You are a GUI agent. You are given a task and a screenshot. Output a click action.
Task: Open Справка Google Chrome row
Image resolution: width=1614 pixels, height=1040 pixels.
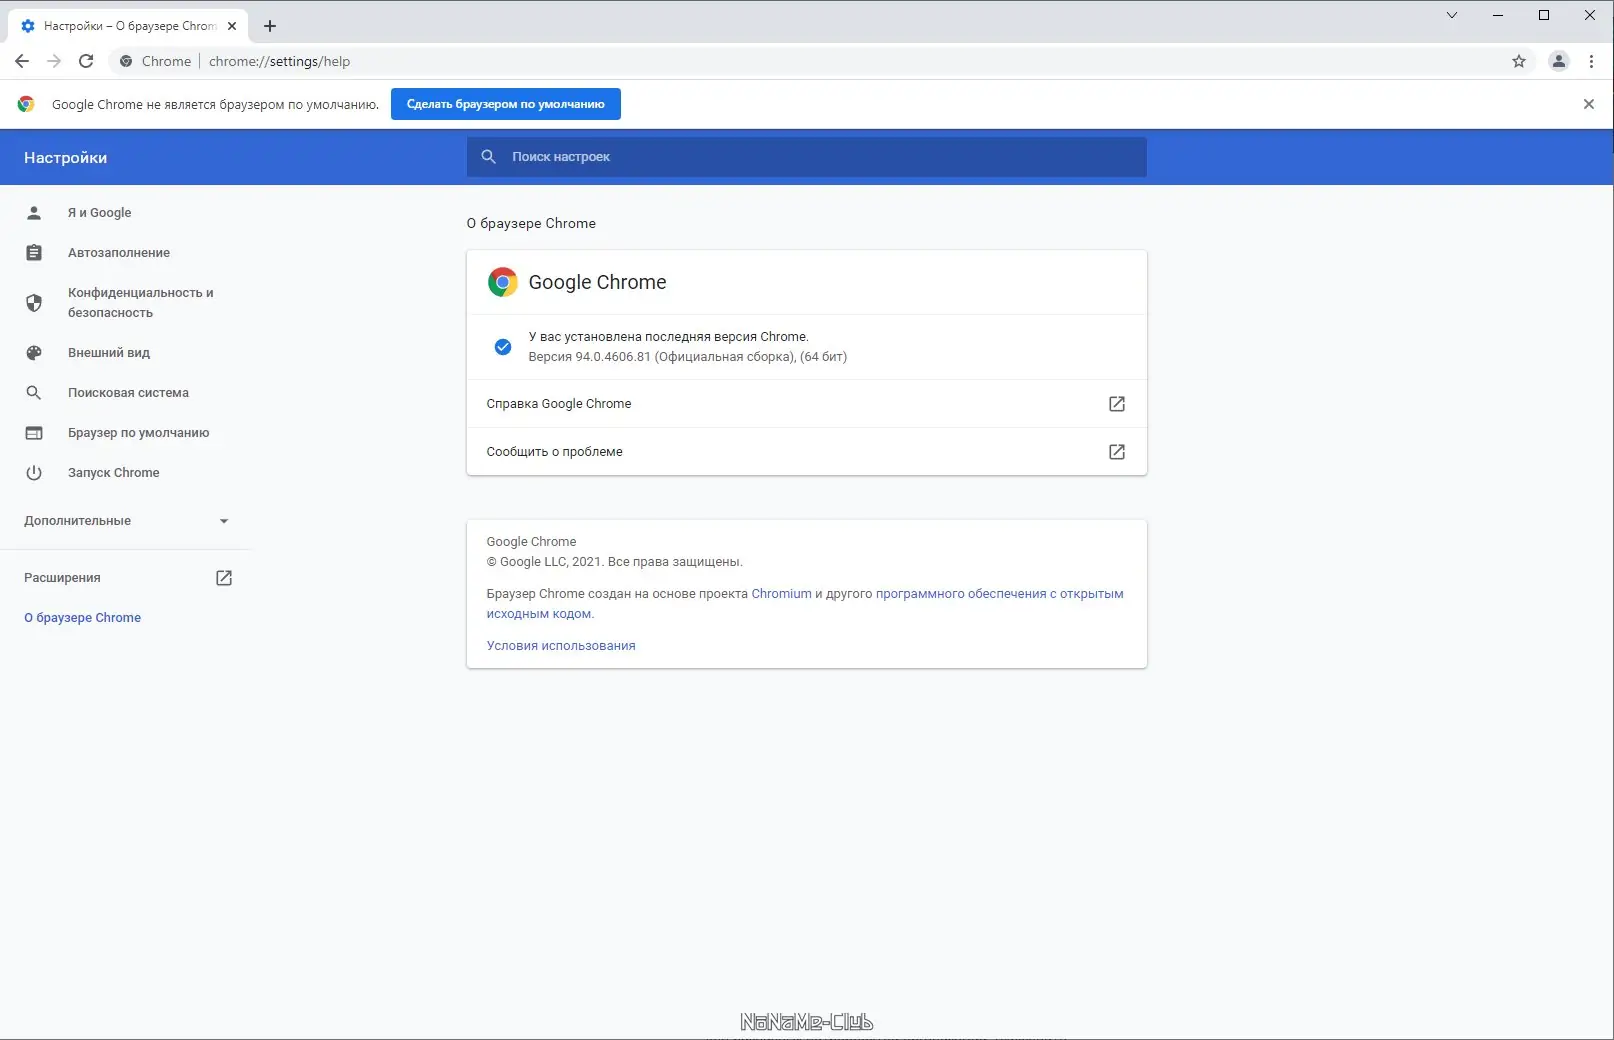pos(806,404)
